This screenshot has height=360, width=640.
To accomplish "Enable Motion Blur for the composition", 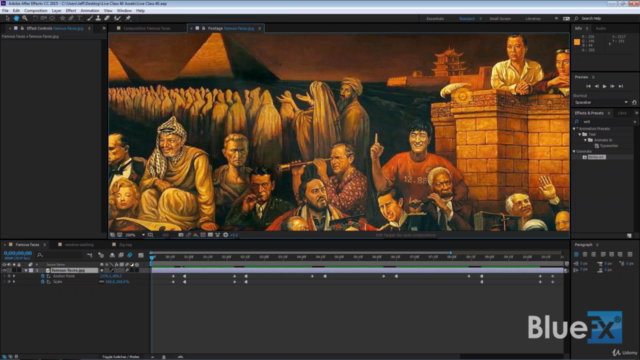I will [x=130, y=255].
